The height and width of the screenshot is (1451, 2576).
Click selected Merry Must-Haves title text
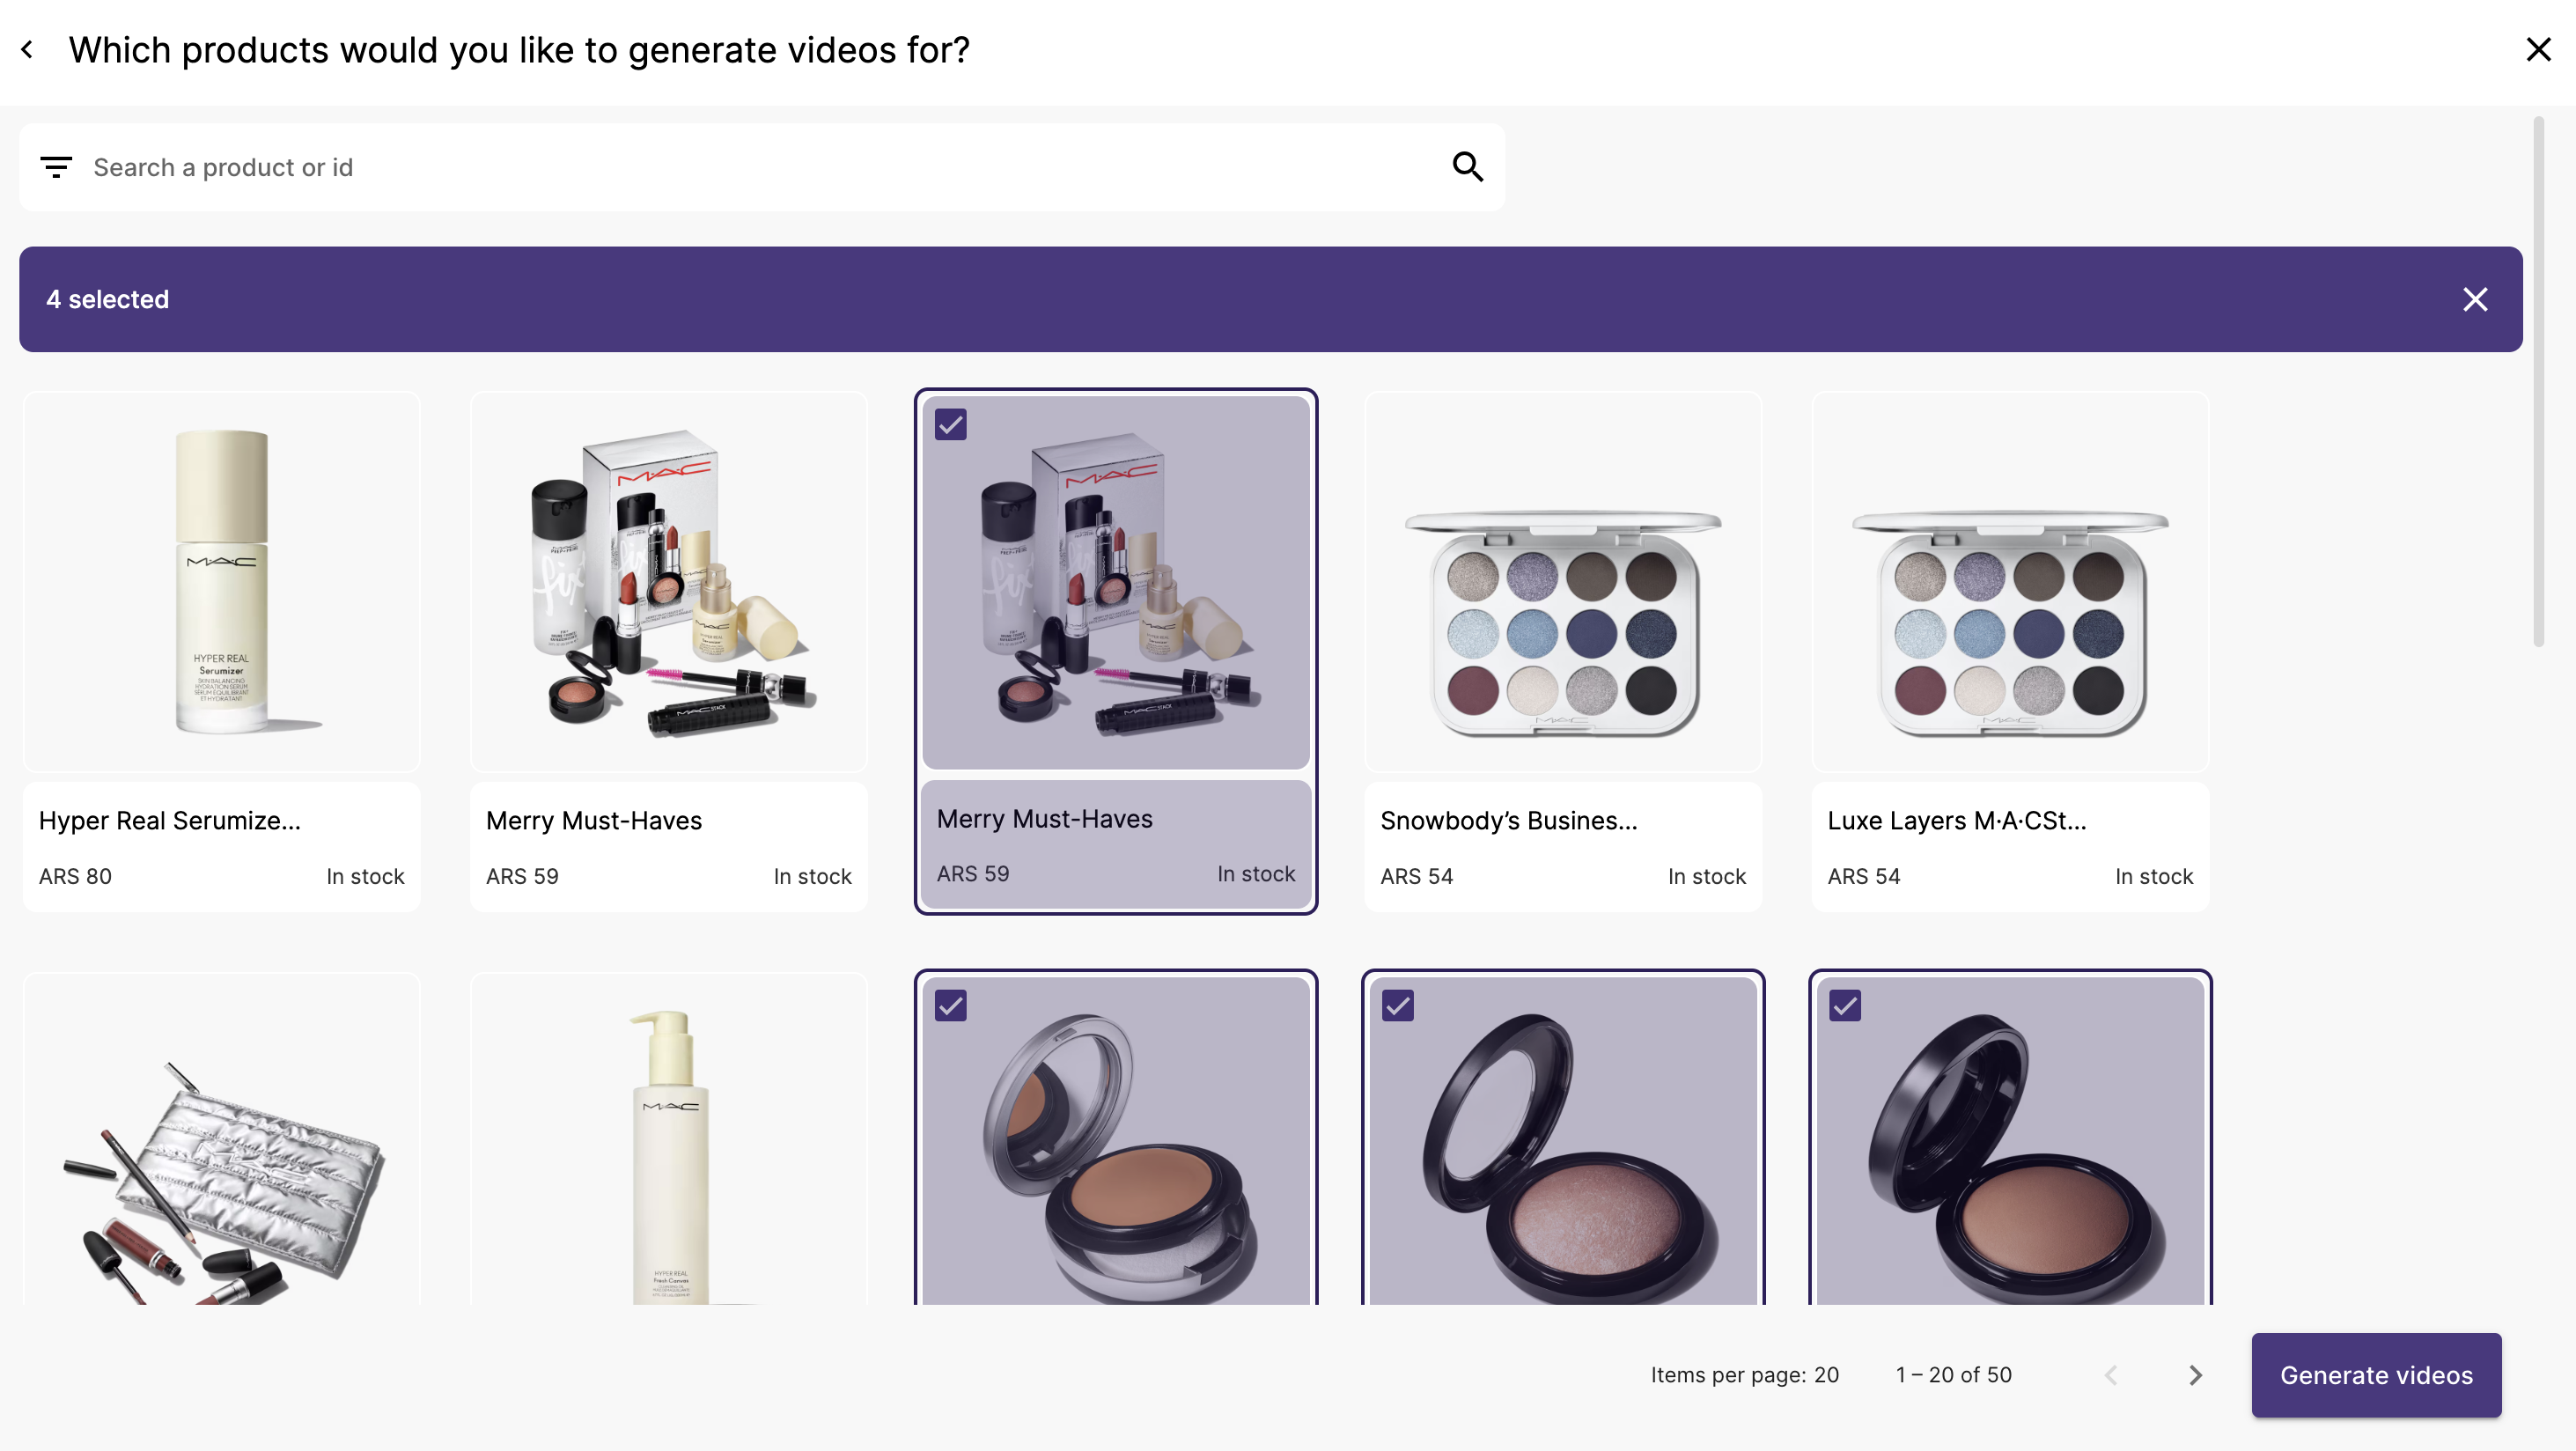coord(1044,819)
